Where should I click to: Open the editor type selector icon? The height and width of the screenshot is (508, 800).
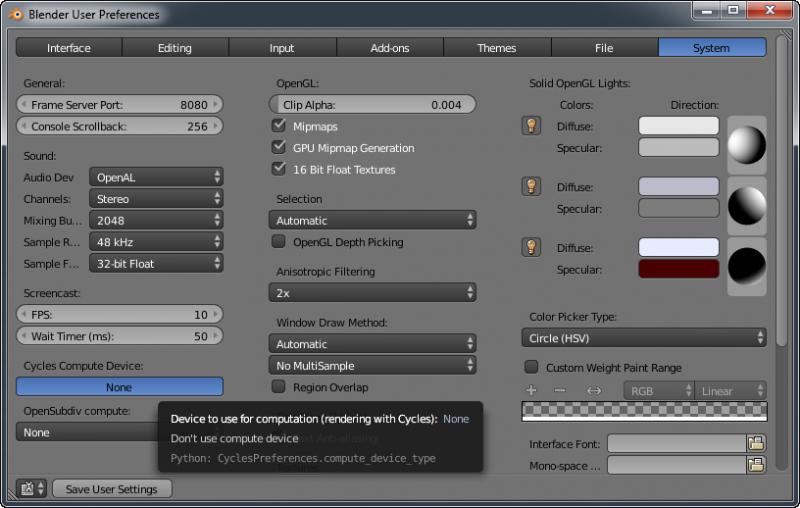coord(31,489)
